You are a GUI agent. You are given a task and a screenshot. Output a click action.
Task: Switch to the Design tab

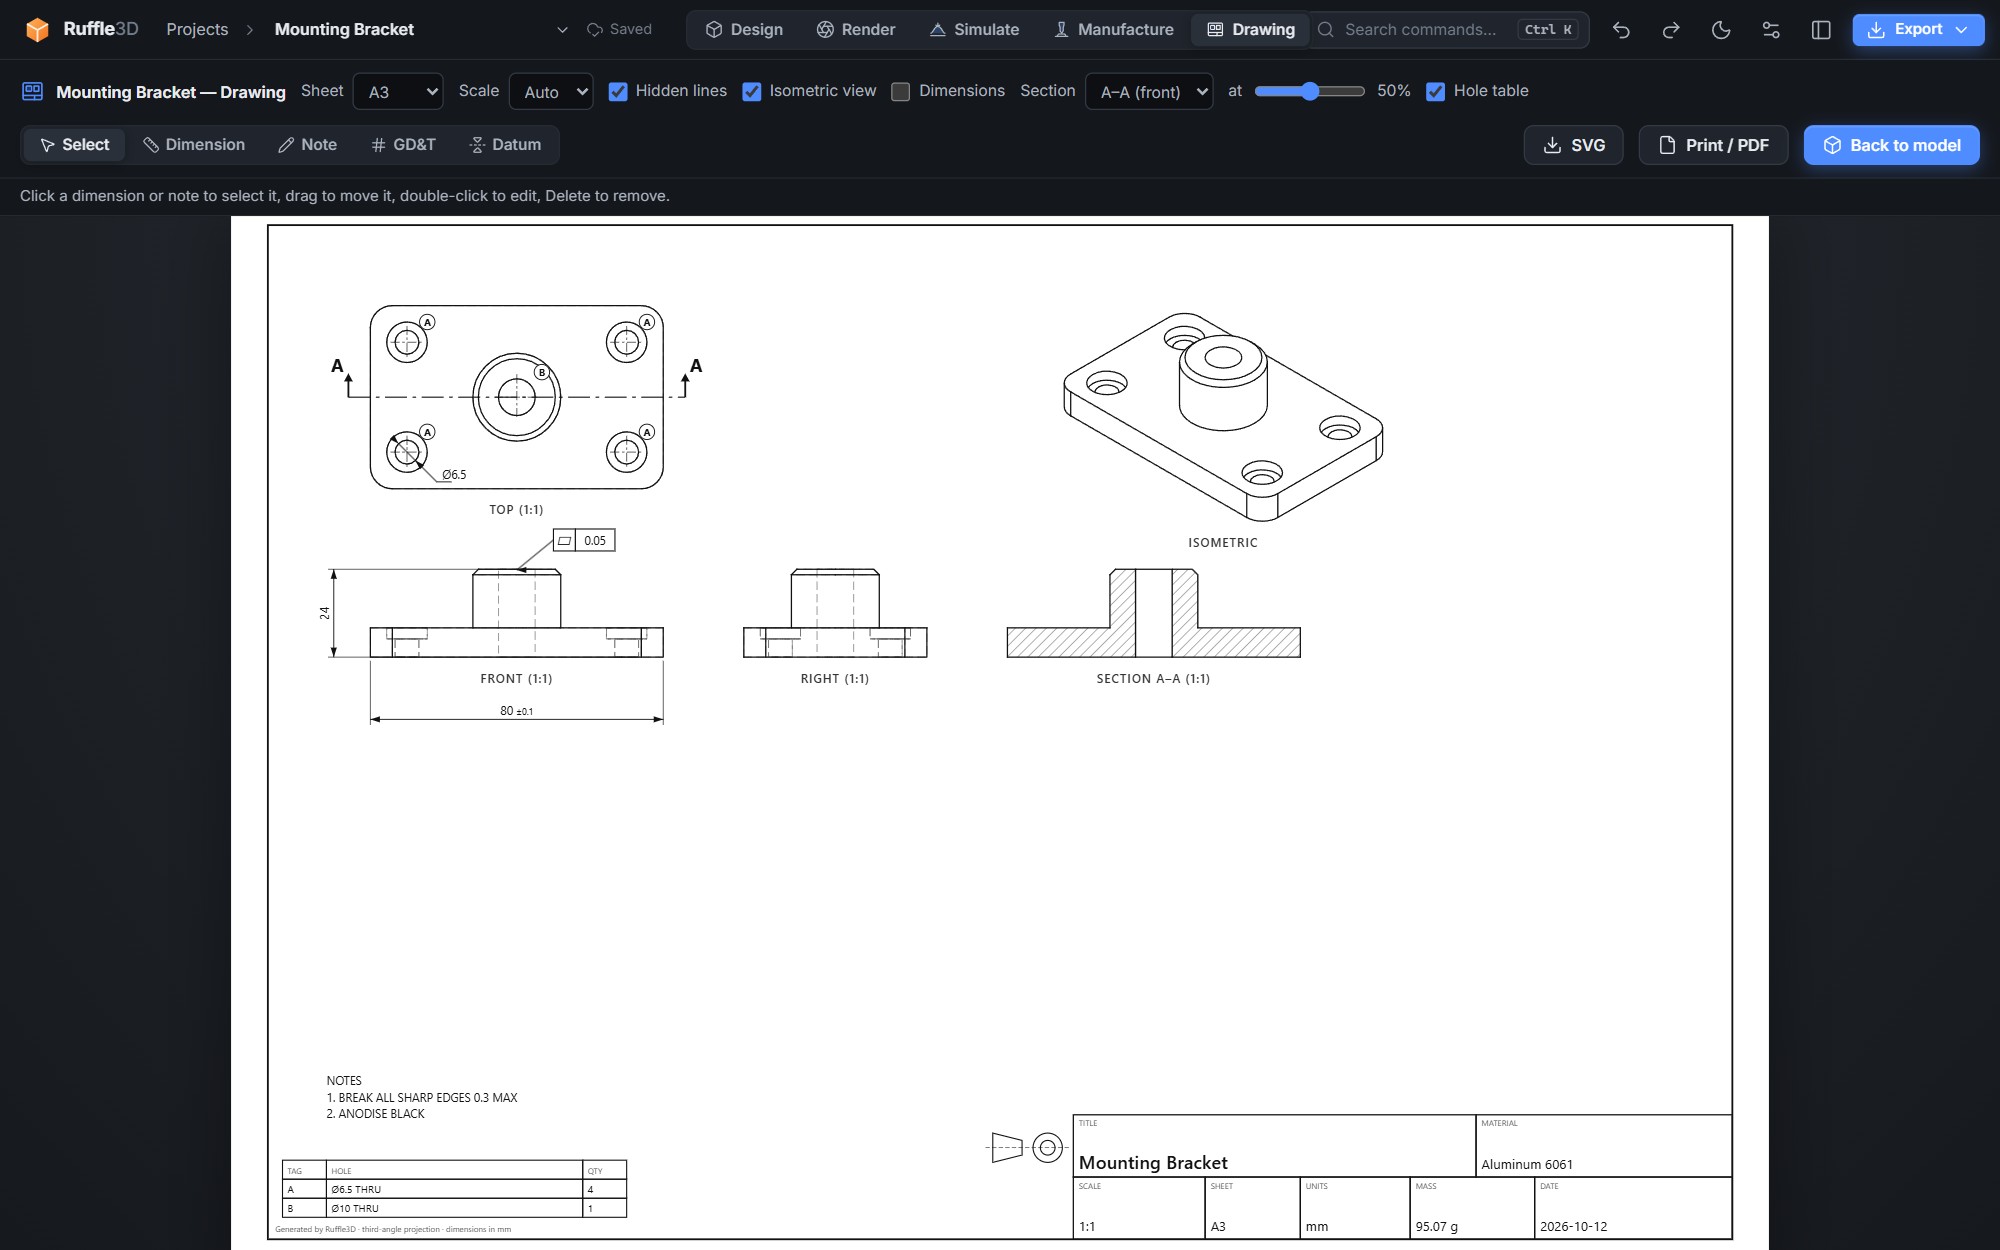tap(745, 30)
